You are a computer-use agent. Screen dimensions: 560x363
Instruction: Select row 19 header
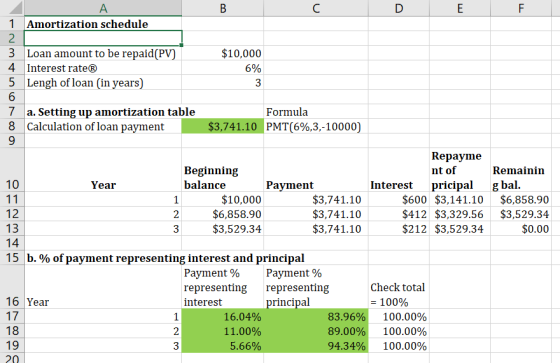(x=12, y=345)
